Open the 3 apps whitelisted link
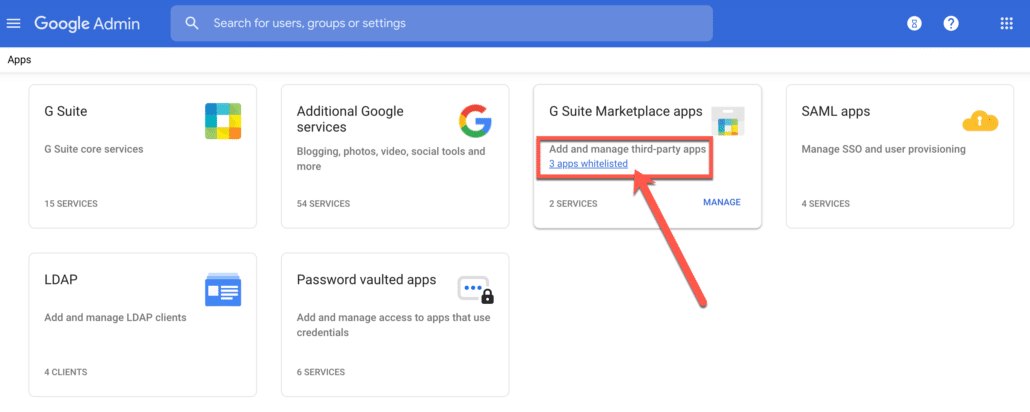Screen dimensions: 1030x412 coord(588,163)
